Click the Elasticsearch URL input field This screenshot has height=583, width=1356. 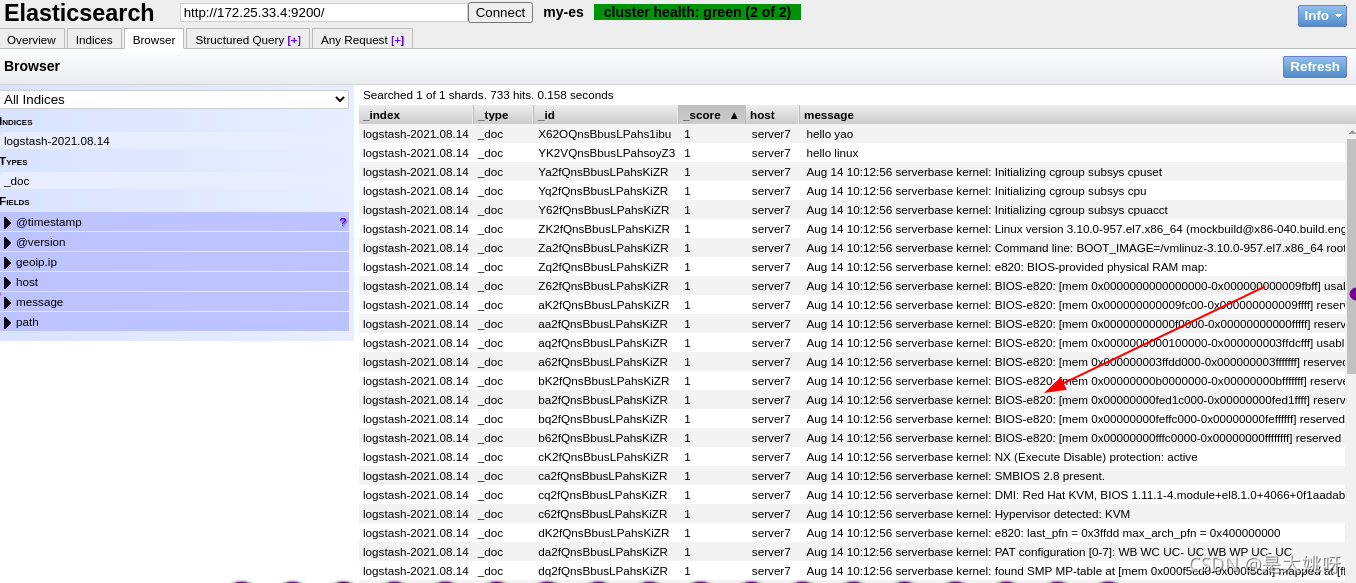tap(324, 12)
